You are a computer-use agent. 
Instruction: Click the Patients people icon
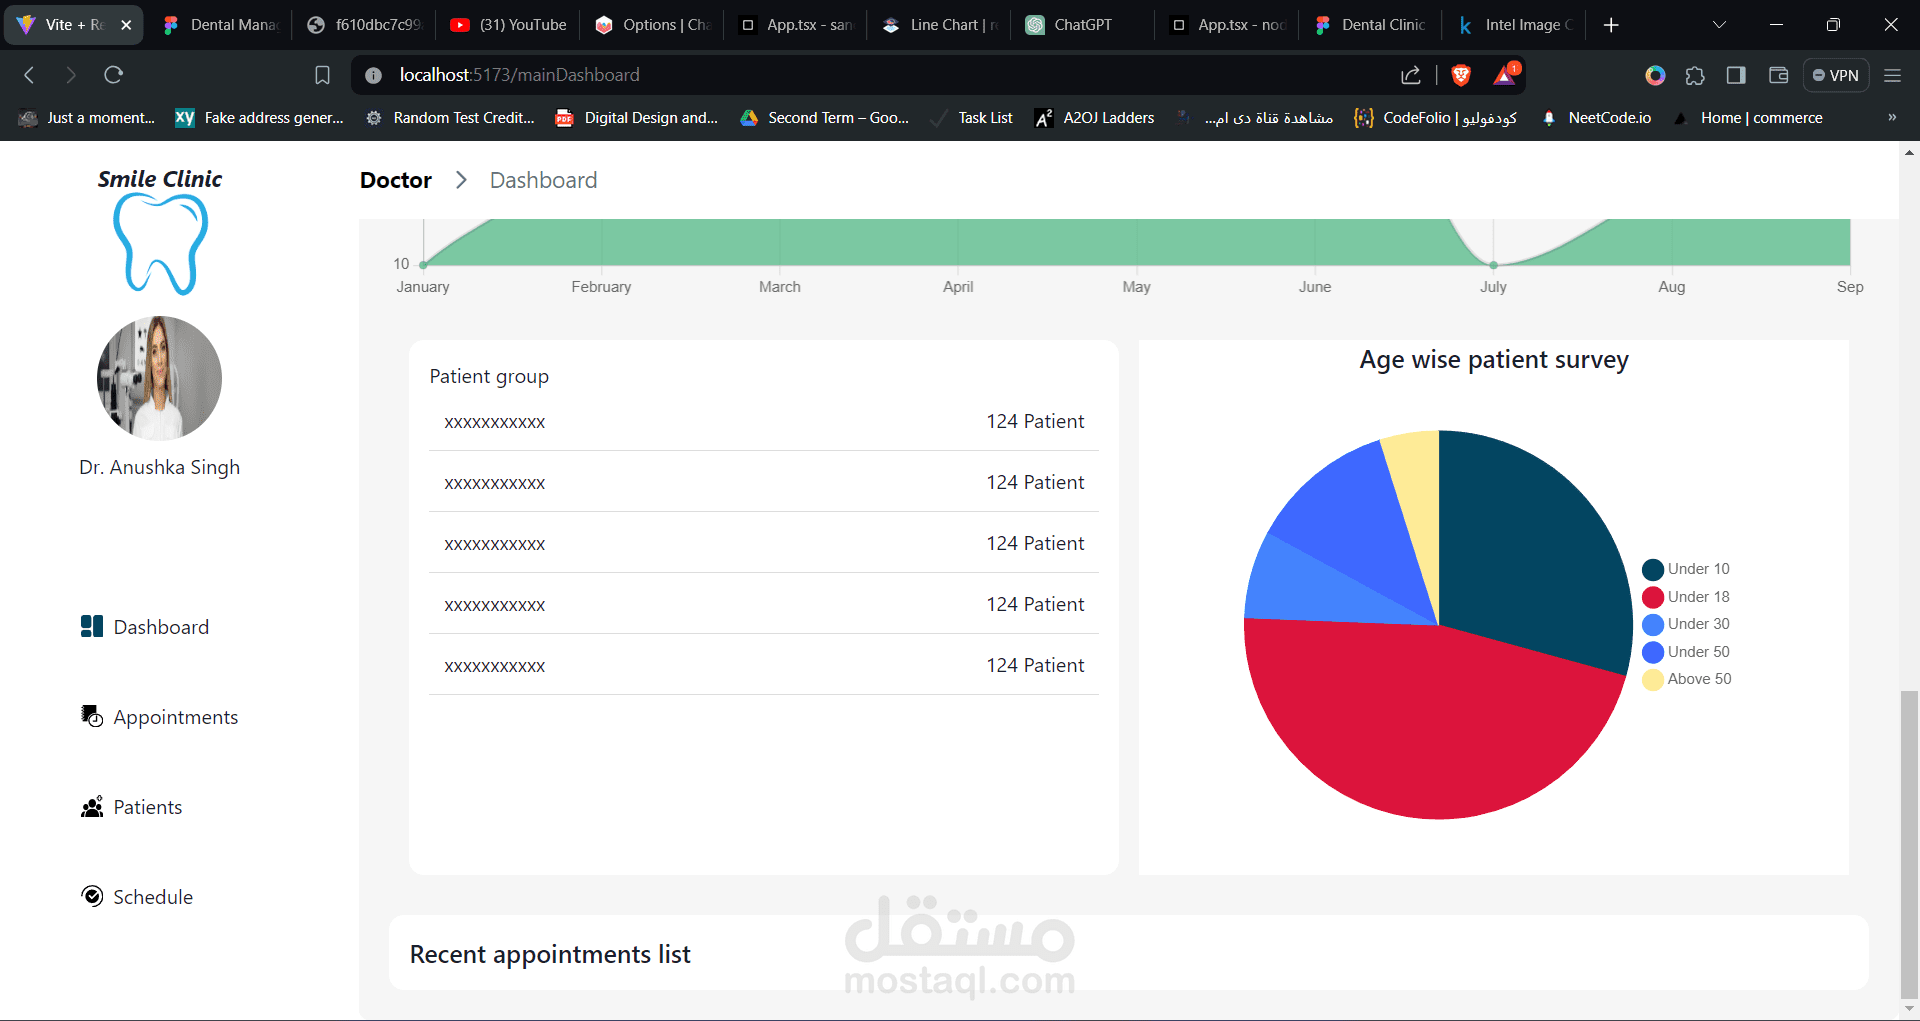coord(92,806)
